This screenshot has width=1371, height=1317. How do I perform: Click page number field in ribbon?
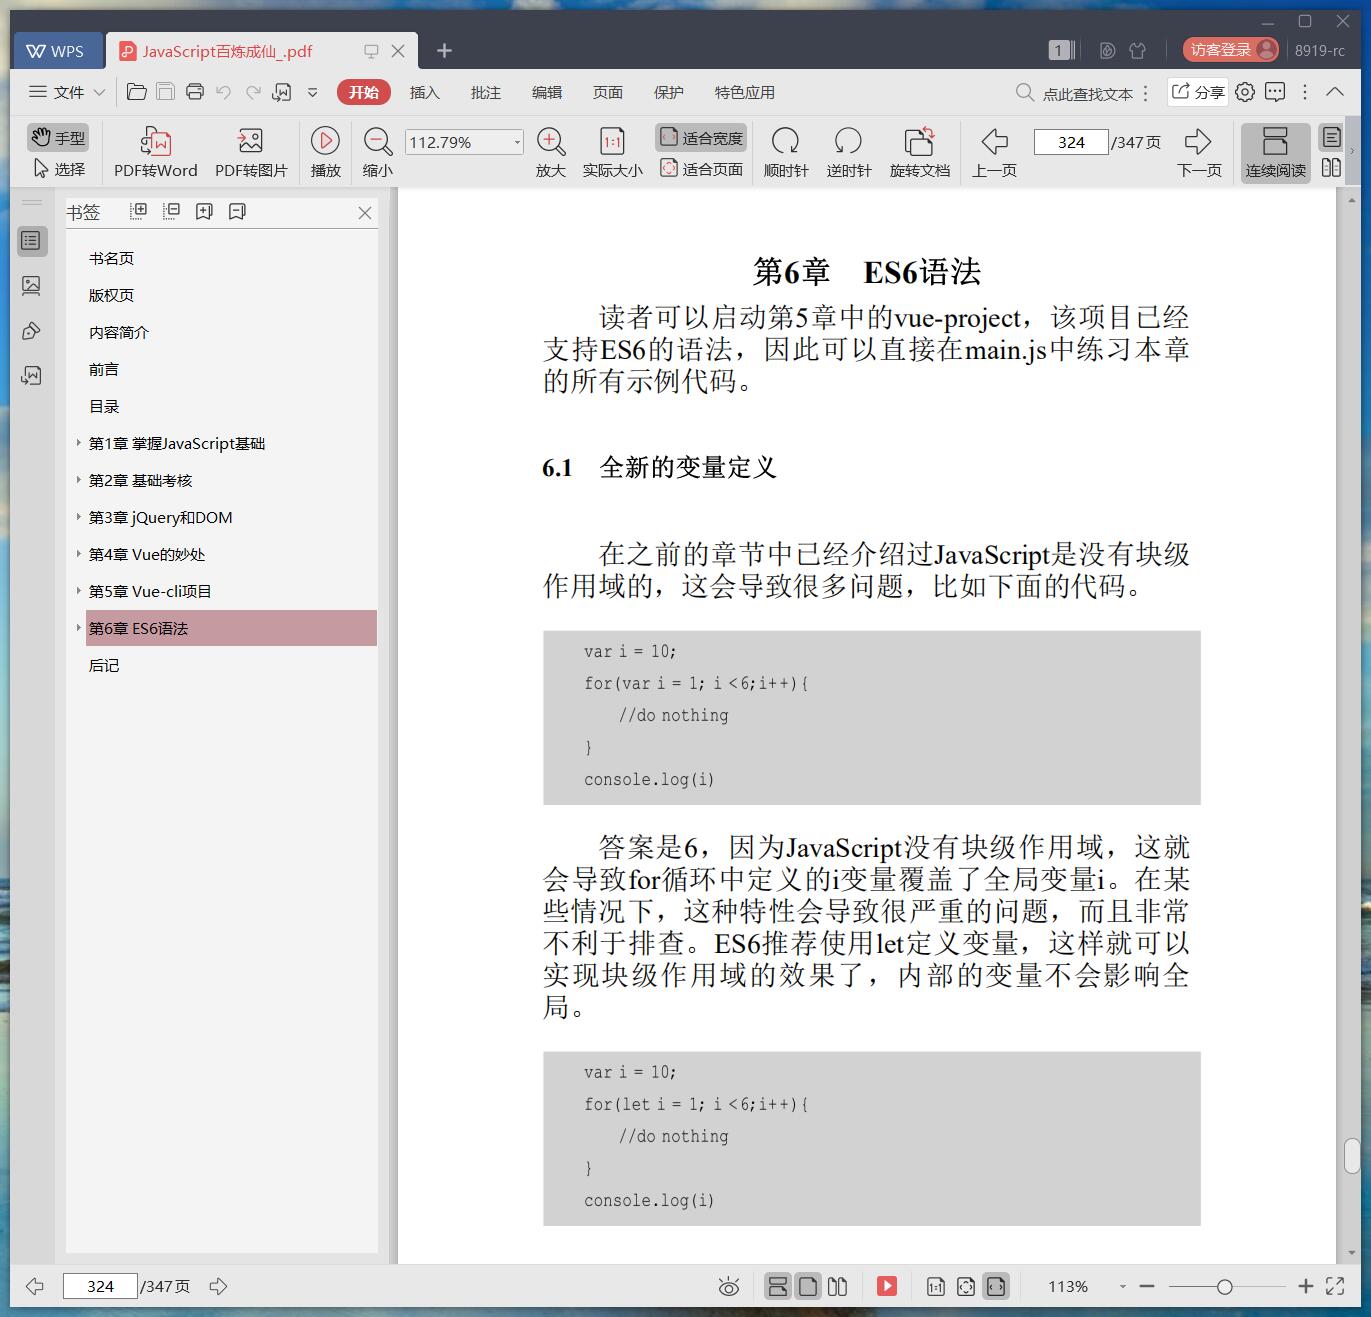tap(1071, 142)
